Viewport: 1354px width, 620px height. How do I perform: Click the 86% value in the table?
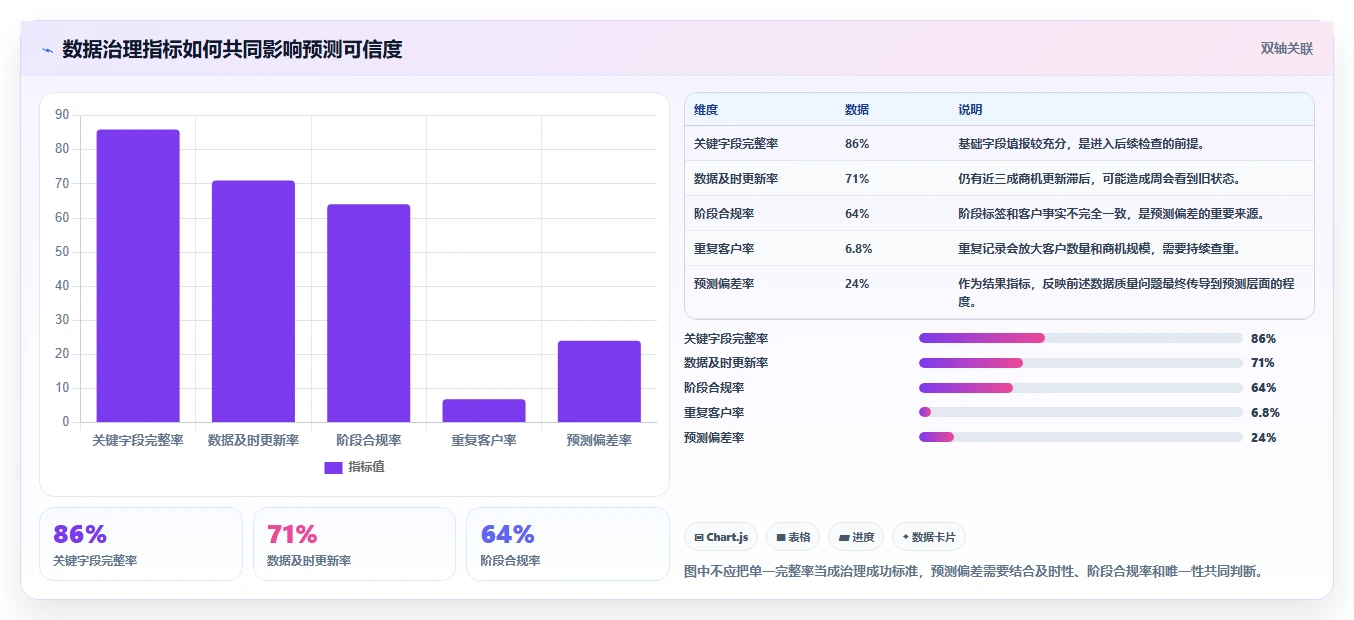click(857, 144)
